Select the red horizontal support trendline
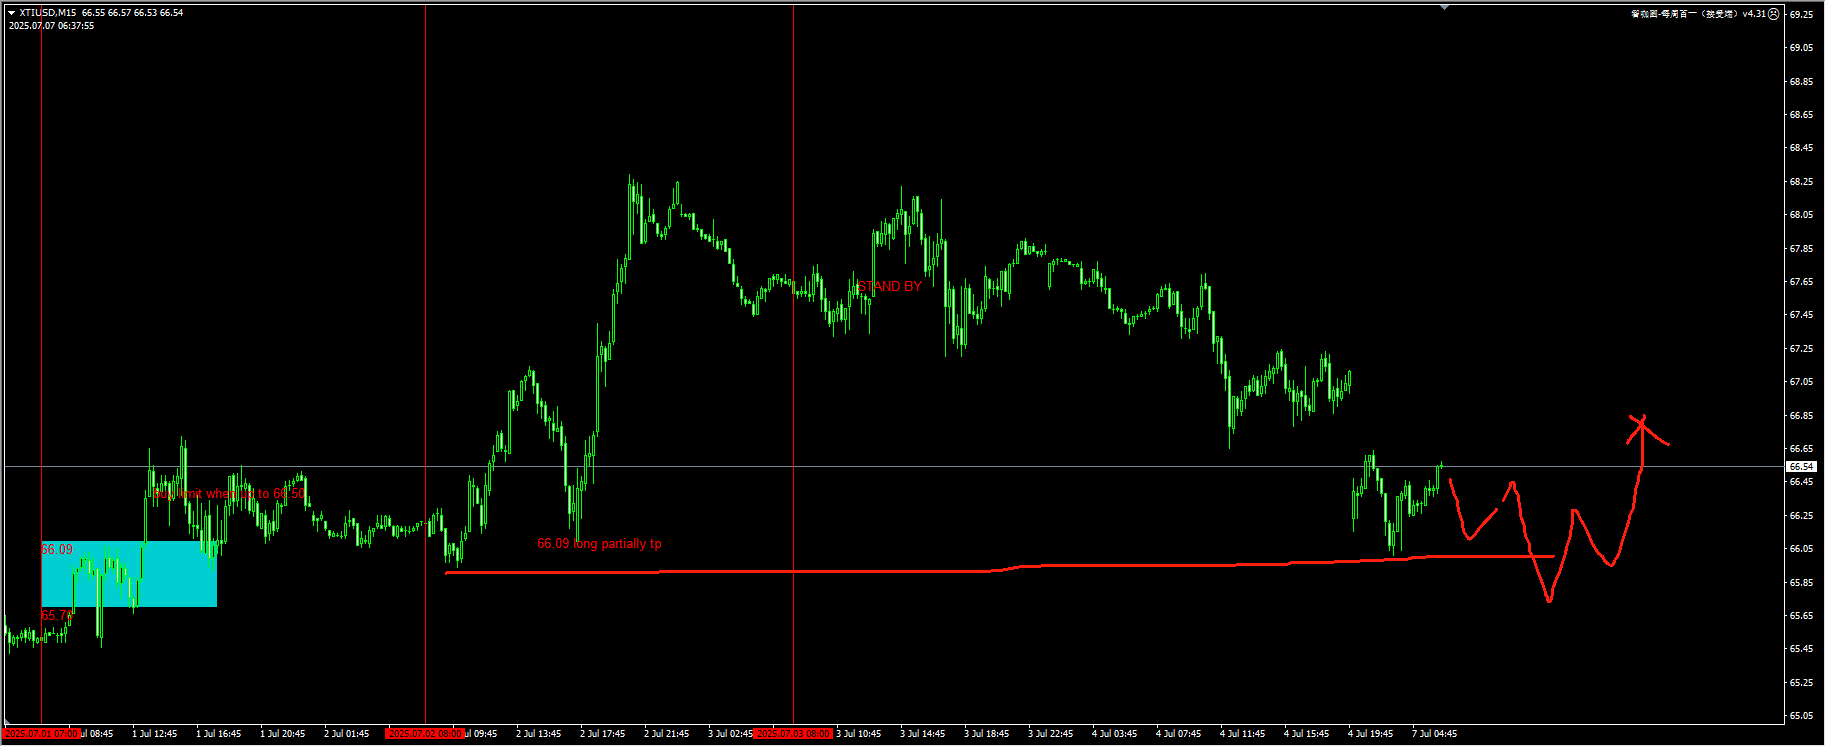Image resolution: width=1826 pixels, height=747 pixels. [x=800, y=571]
